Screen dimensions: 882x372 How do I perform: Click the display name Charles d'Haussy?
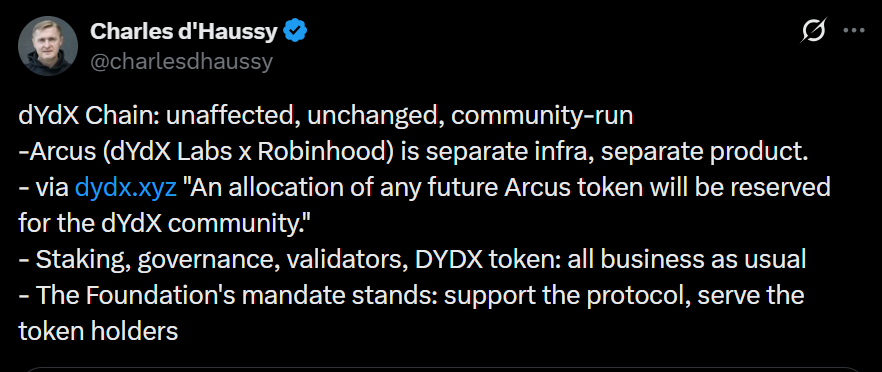tap(184, 32)
